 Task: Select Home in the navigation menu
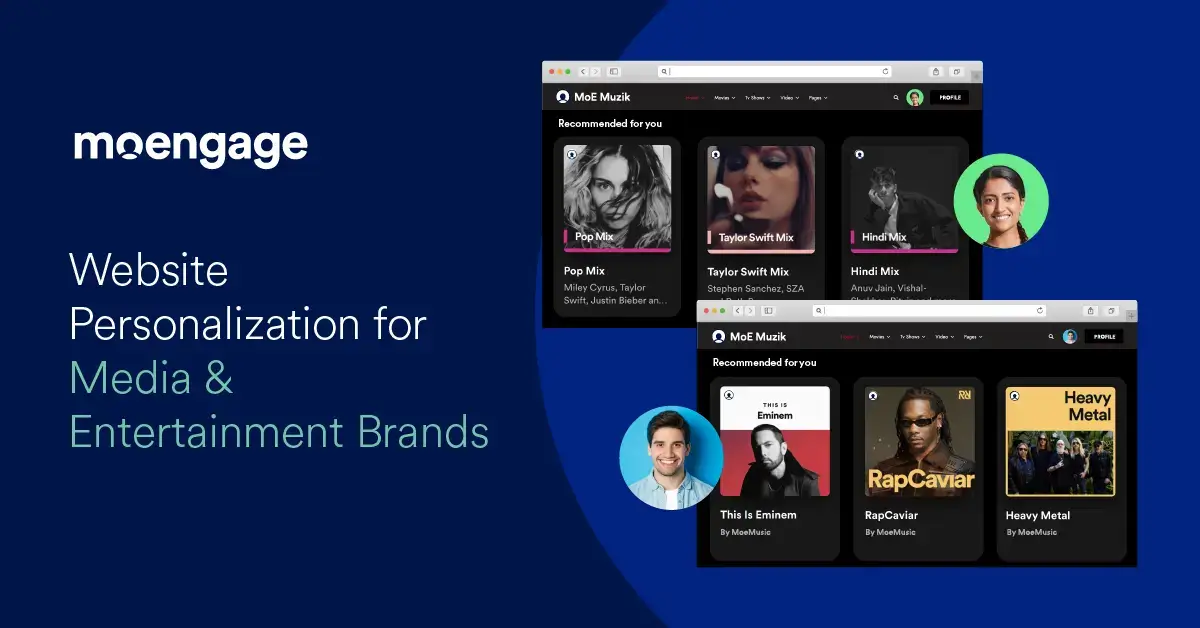[x=690, y=97]
